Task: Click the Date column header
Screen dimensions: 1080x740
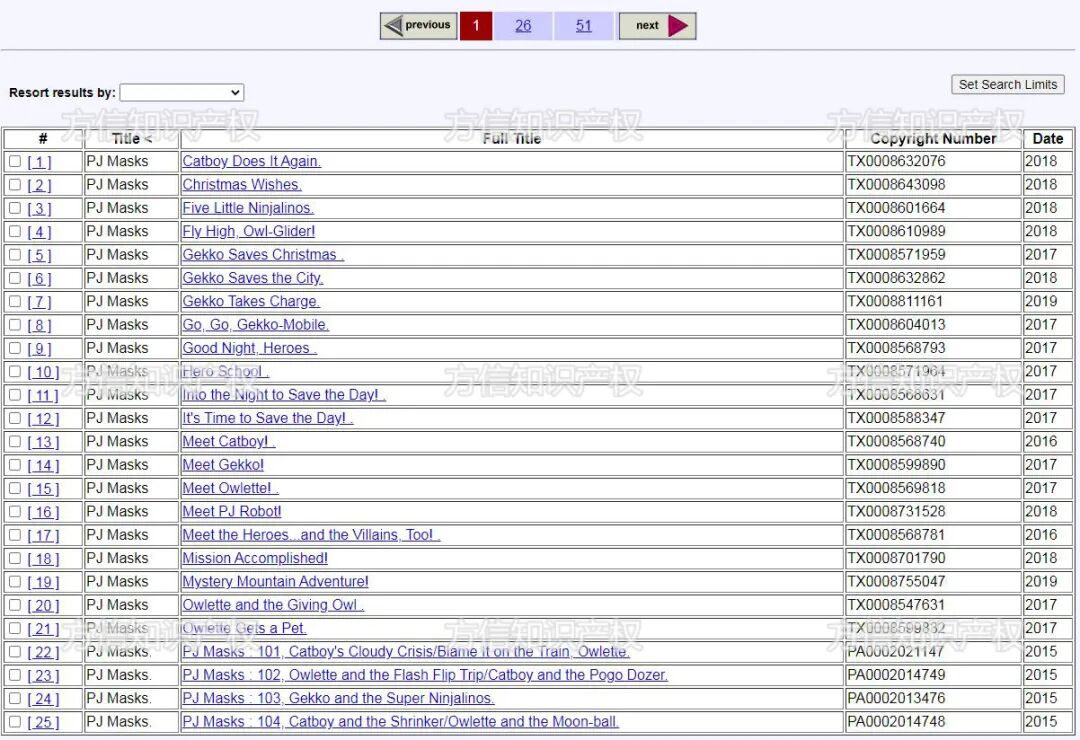Action: (x=1048, y=138)
